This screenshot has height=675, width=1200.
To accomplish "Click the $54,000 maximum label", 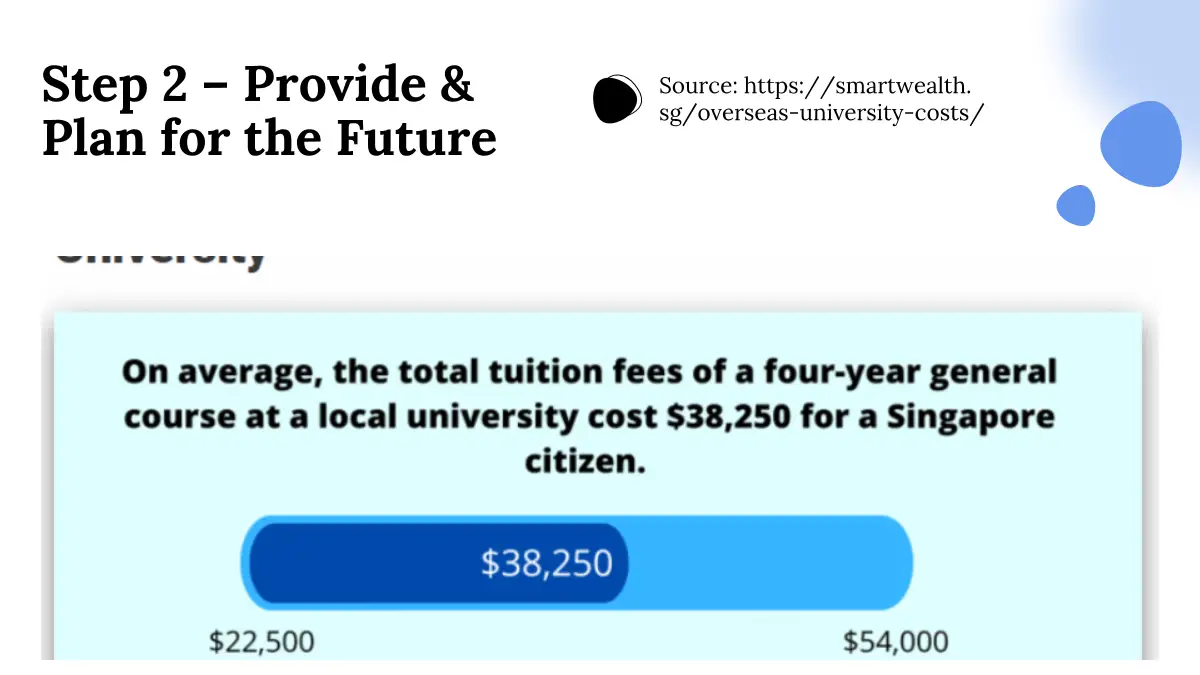I will (x=895, y=641).
